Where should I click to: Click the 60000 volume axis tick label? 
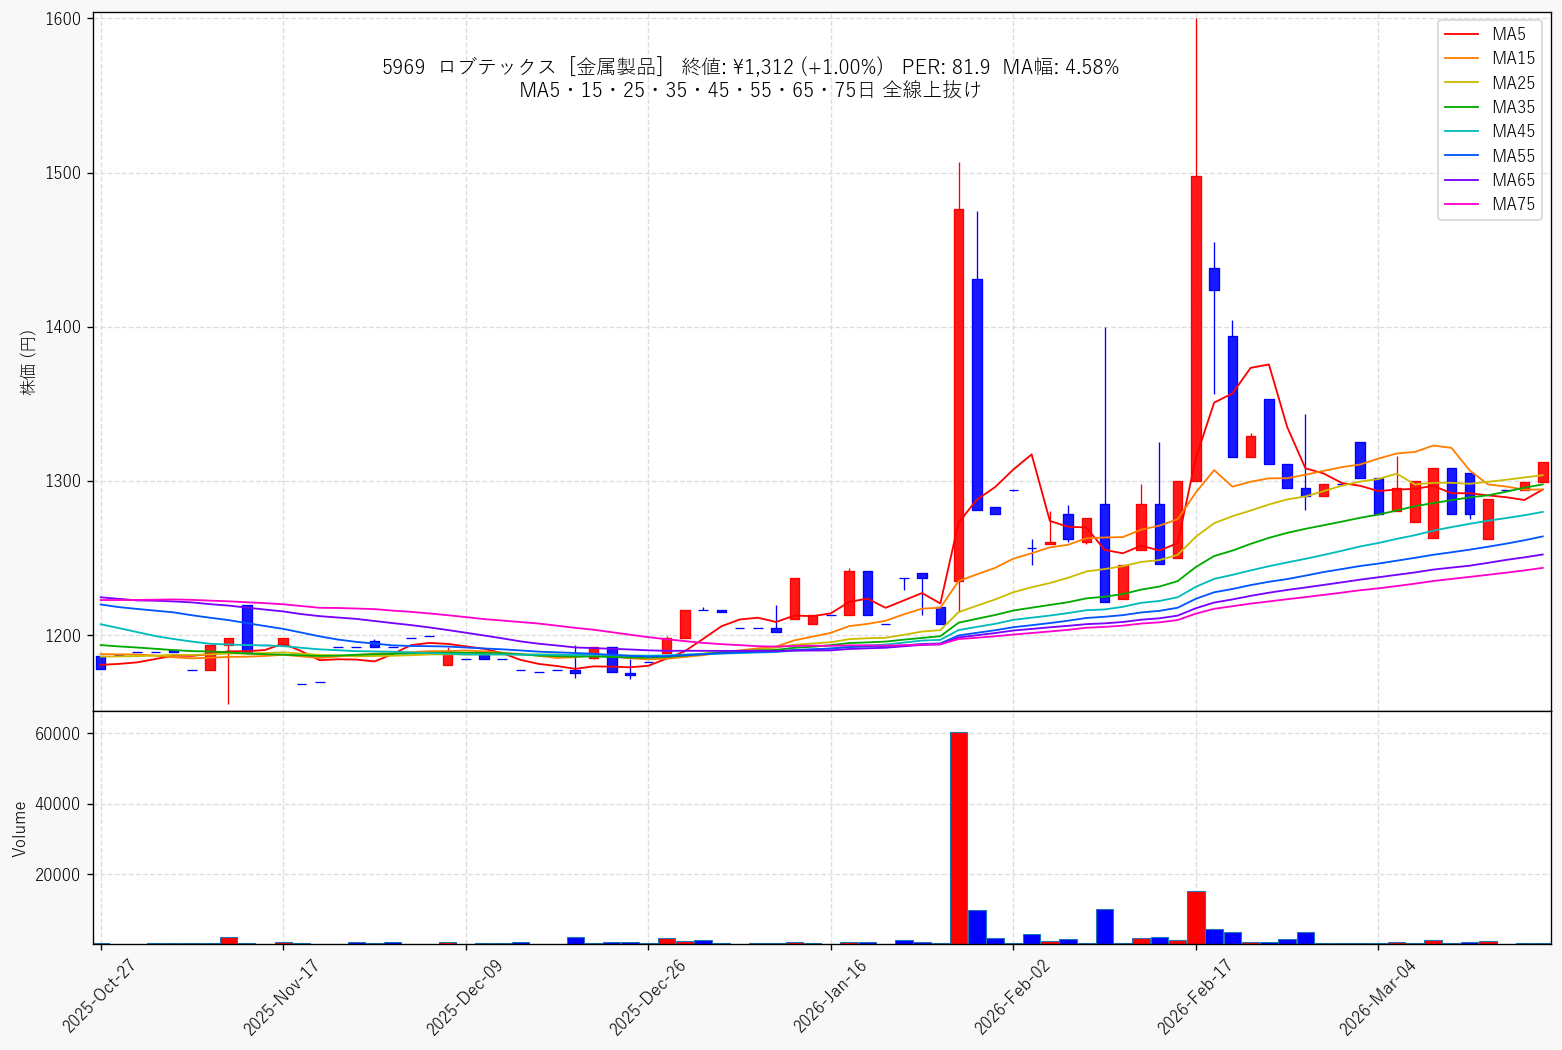pyautogui.click(x=60, y=734)
